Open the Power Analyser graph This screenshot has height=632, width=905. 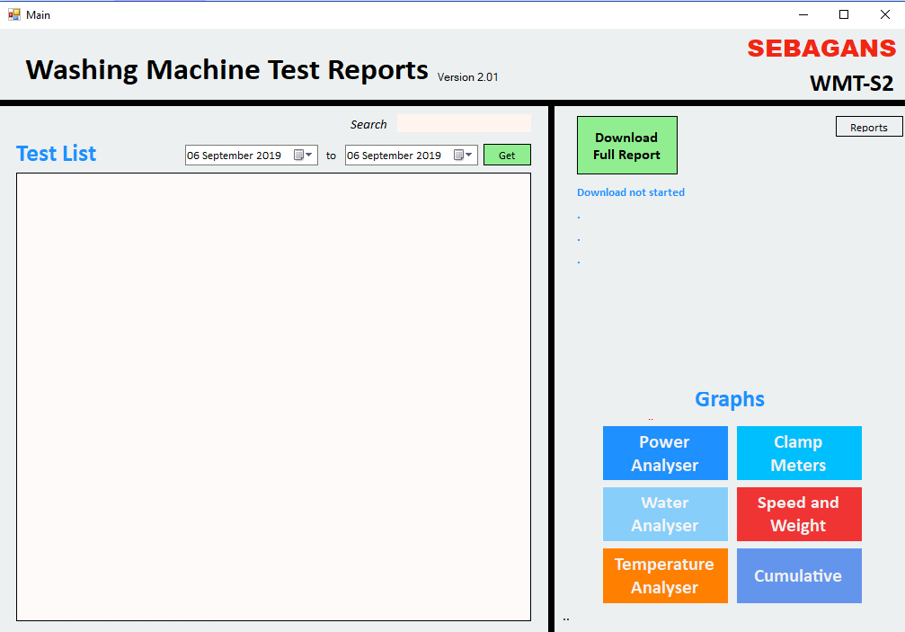click(x=665, y=453)
